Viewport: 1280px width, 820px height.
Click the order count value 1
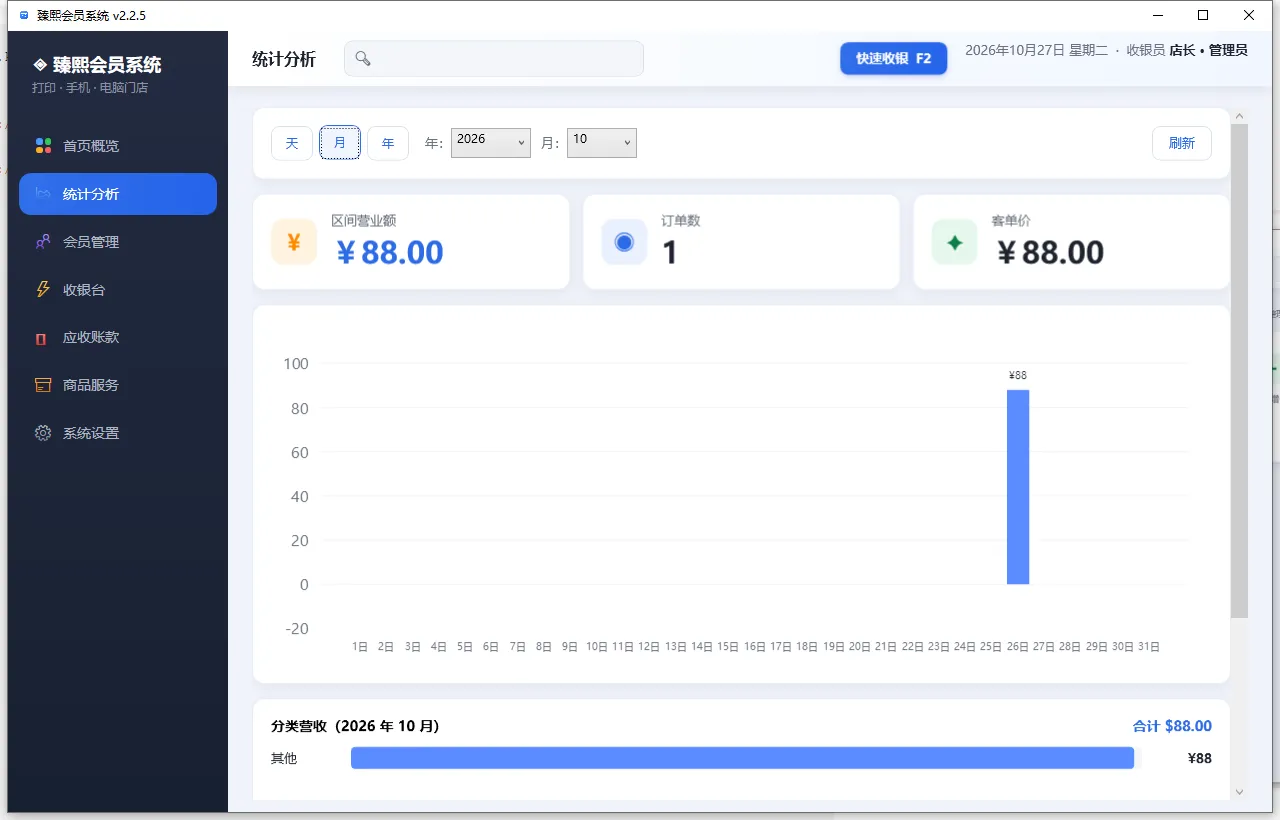670,253
